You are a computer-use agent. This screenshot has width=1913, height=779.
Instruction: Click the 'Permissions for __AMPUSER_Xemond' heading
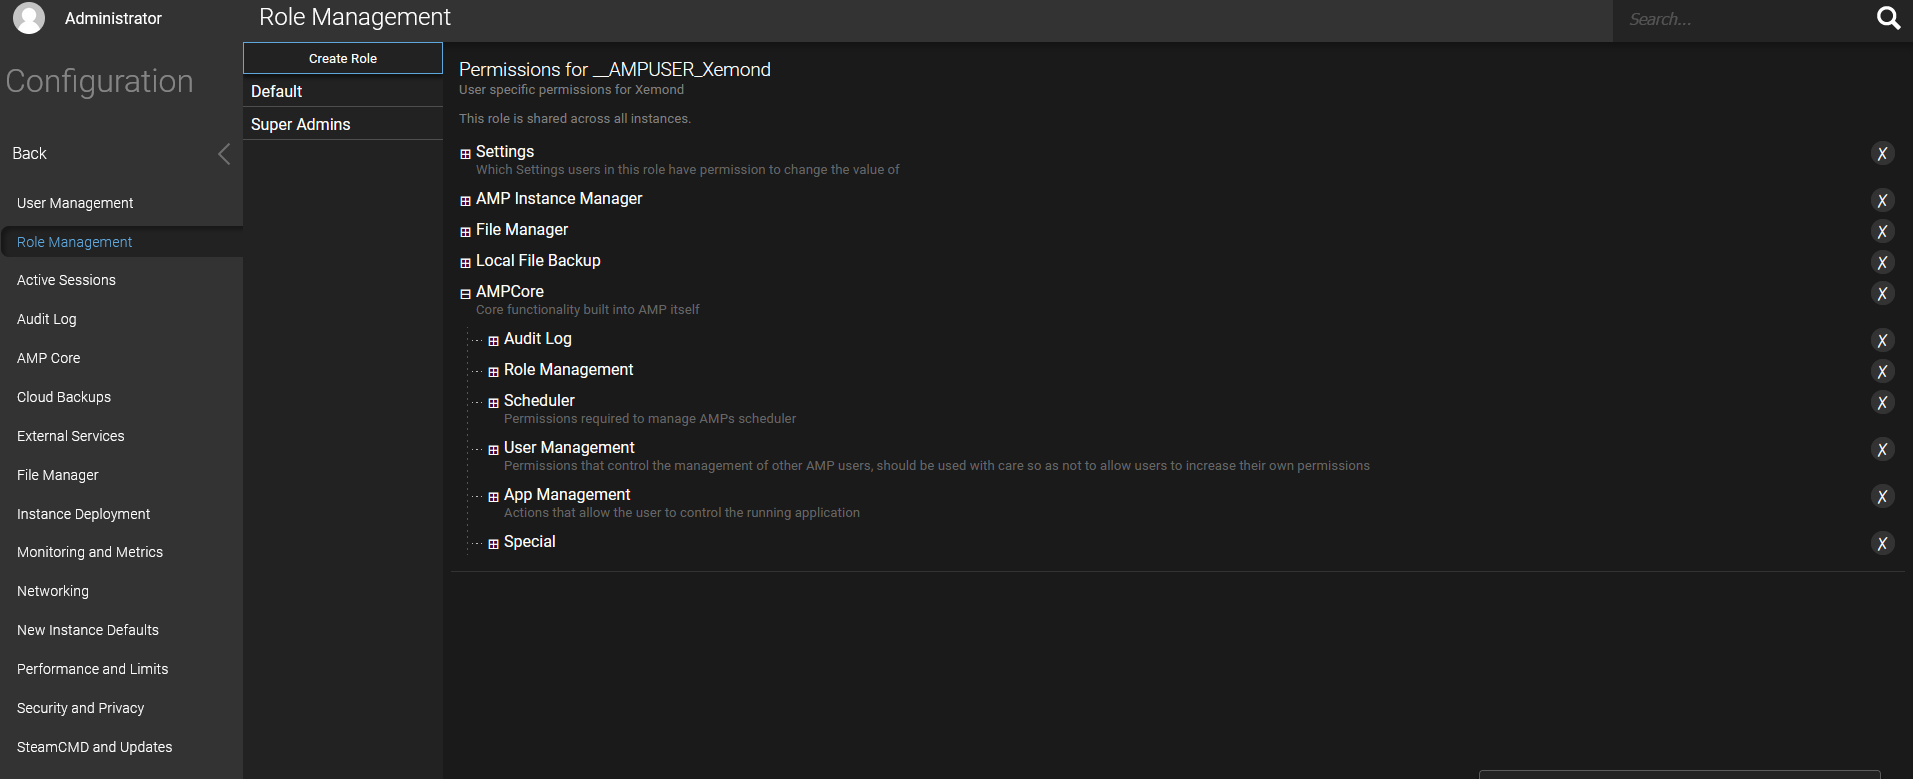(615, 69)
